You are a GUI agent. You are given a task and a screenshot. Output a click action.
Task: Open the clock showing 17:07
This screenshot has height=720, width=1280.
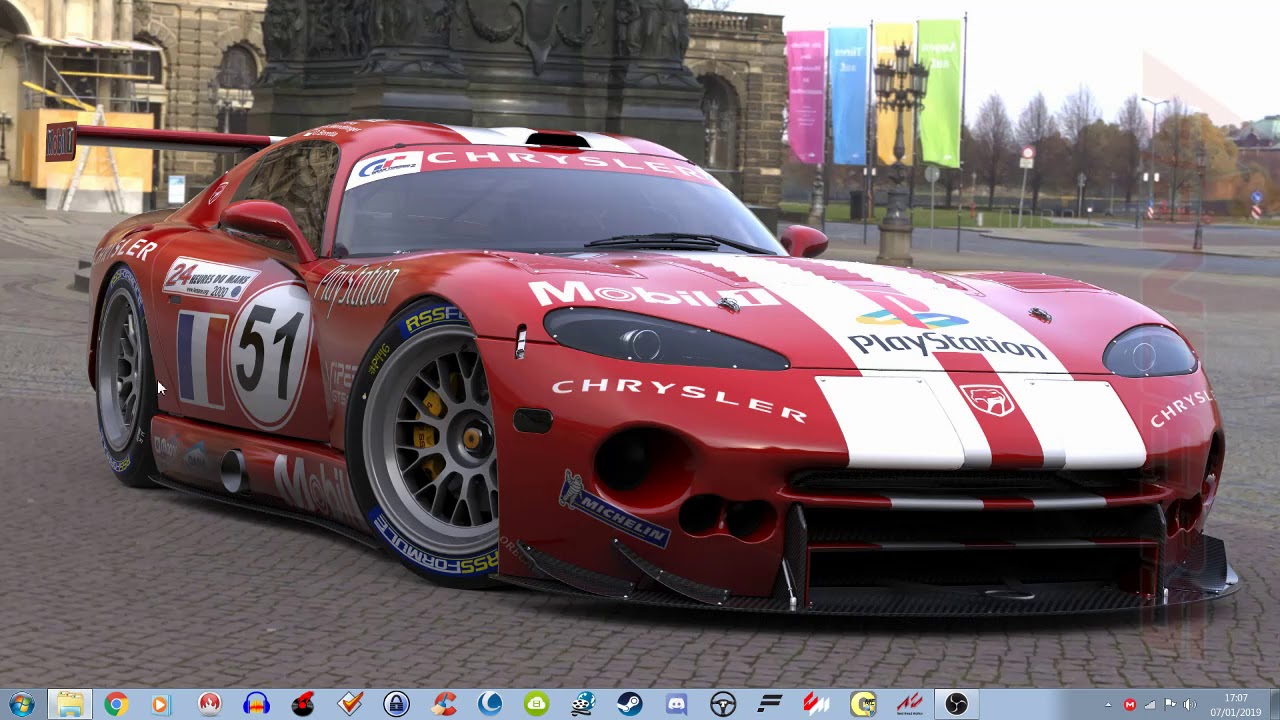point(1236,704)
